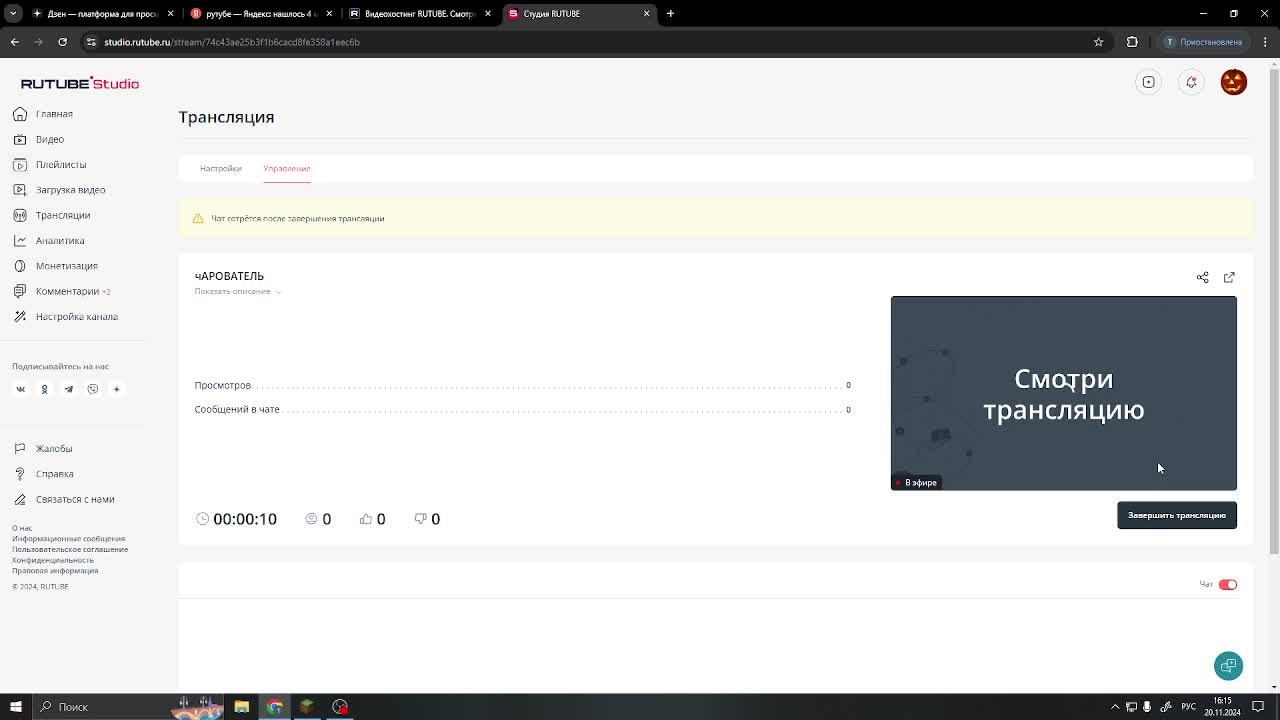Click Завершить трансляцию button
Screen dimensions: 1280x720
[1177, 515]
